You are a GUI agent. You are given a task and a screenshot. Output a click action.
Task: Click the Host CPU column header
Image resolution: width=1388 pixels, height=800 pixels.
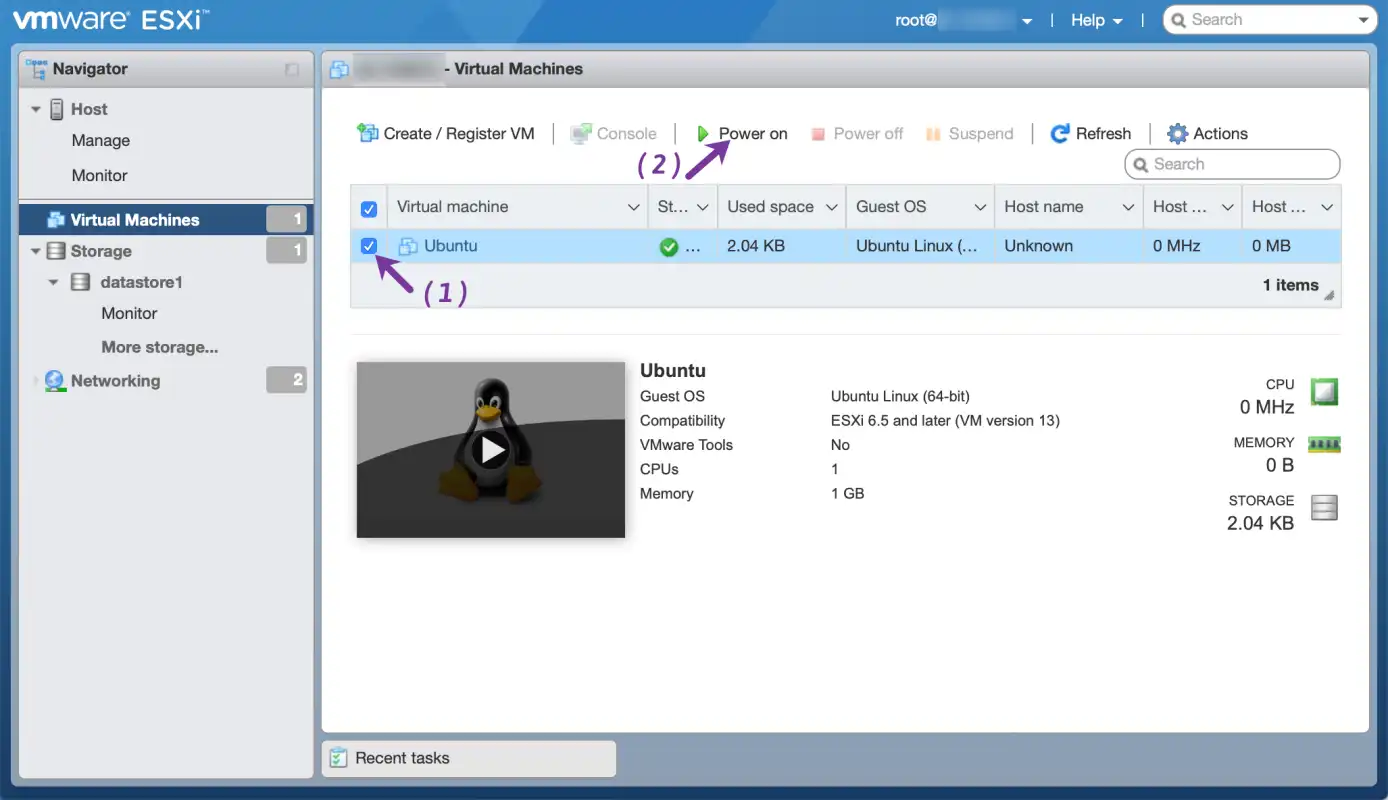pos(1192,207)
